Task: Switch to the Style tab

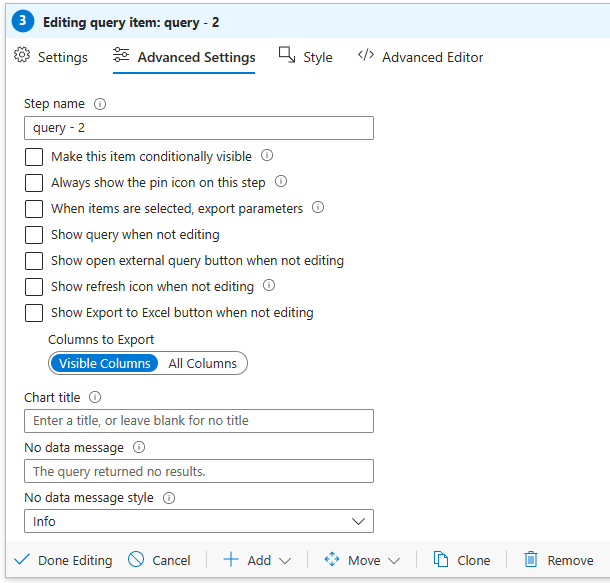Action: pyautogui.click(x=306, y=57)
